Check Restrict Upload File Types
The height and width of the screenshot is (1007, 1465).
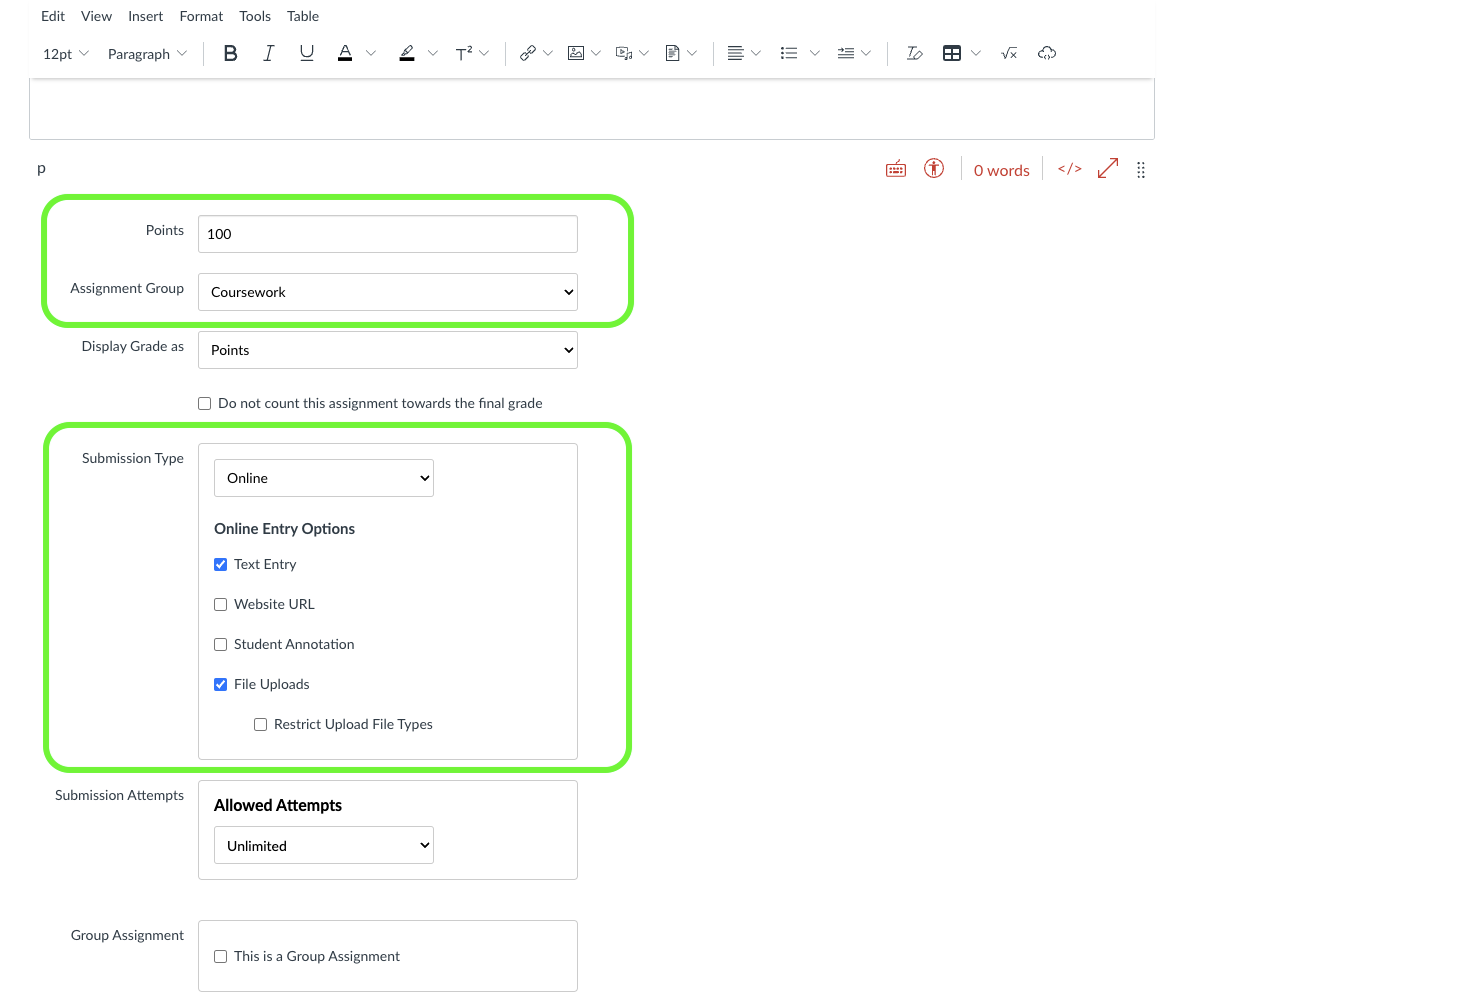[x=261, y=725]
